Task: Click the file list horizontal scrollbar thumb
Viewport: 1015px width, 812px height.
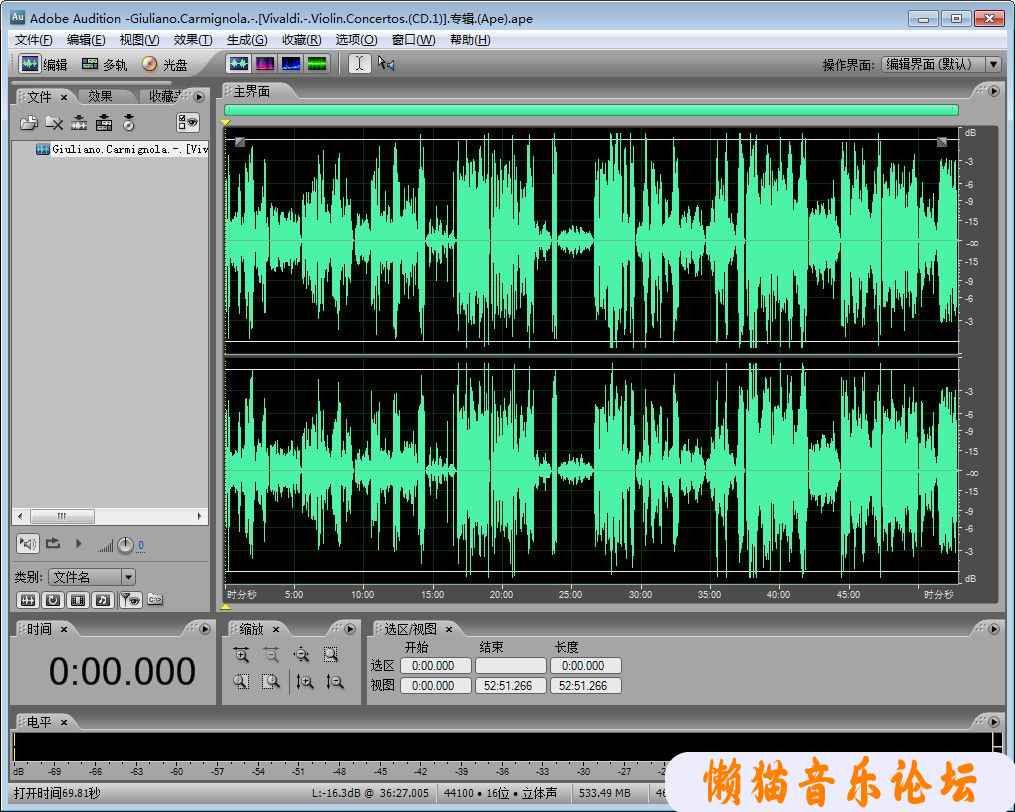Action: [63, 516]
